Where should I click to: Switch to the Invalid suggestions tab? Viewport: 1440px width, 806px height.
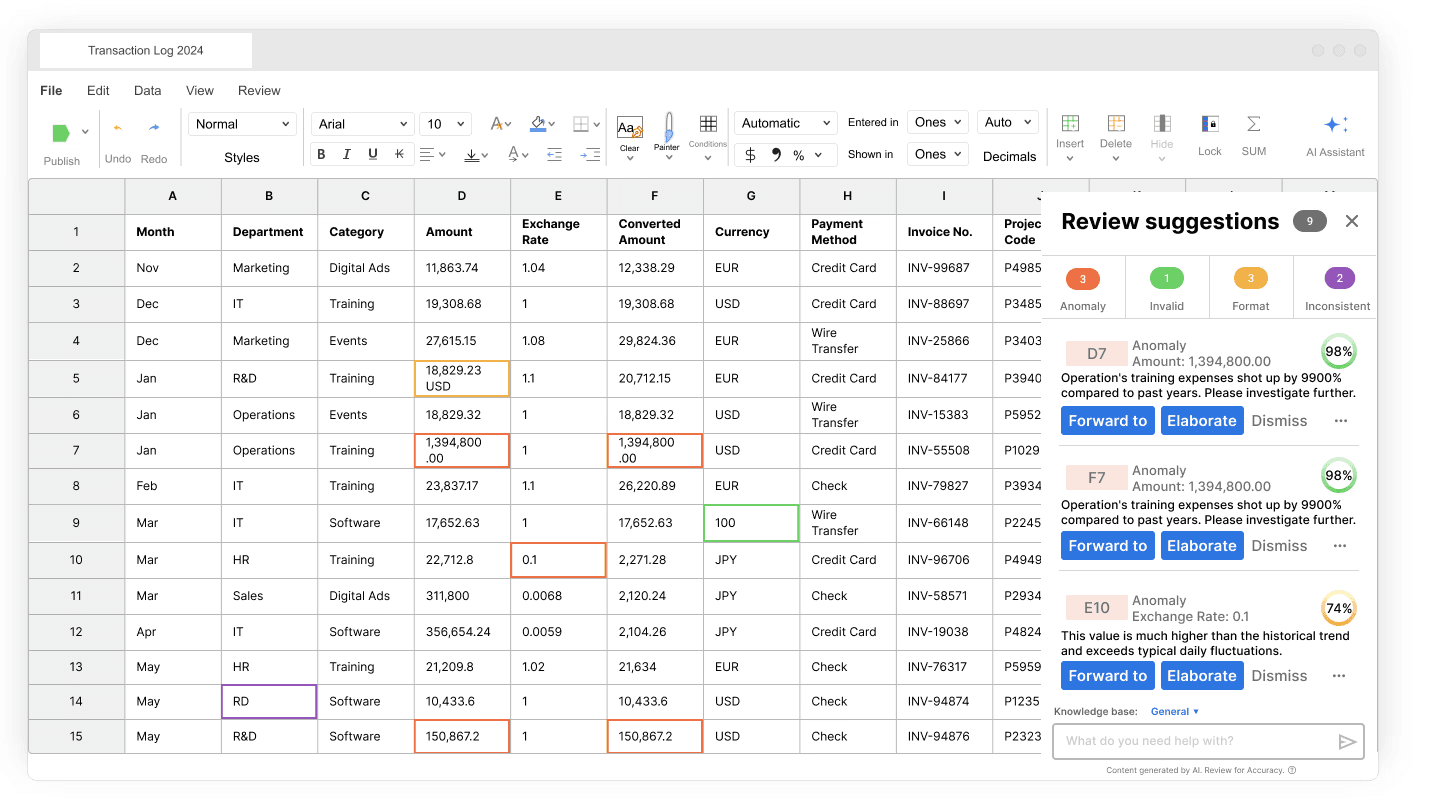tap(1166, 288)
